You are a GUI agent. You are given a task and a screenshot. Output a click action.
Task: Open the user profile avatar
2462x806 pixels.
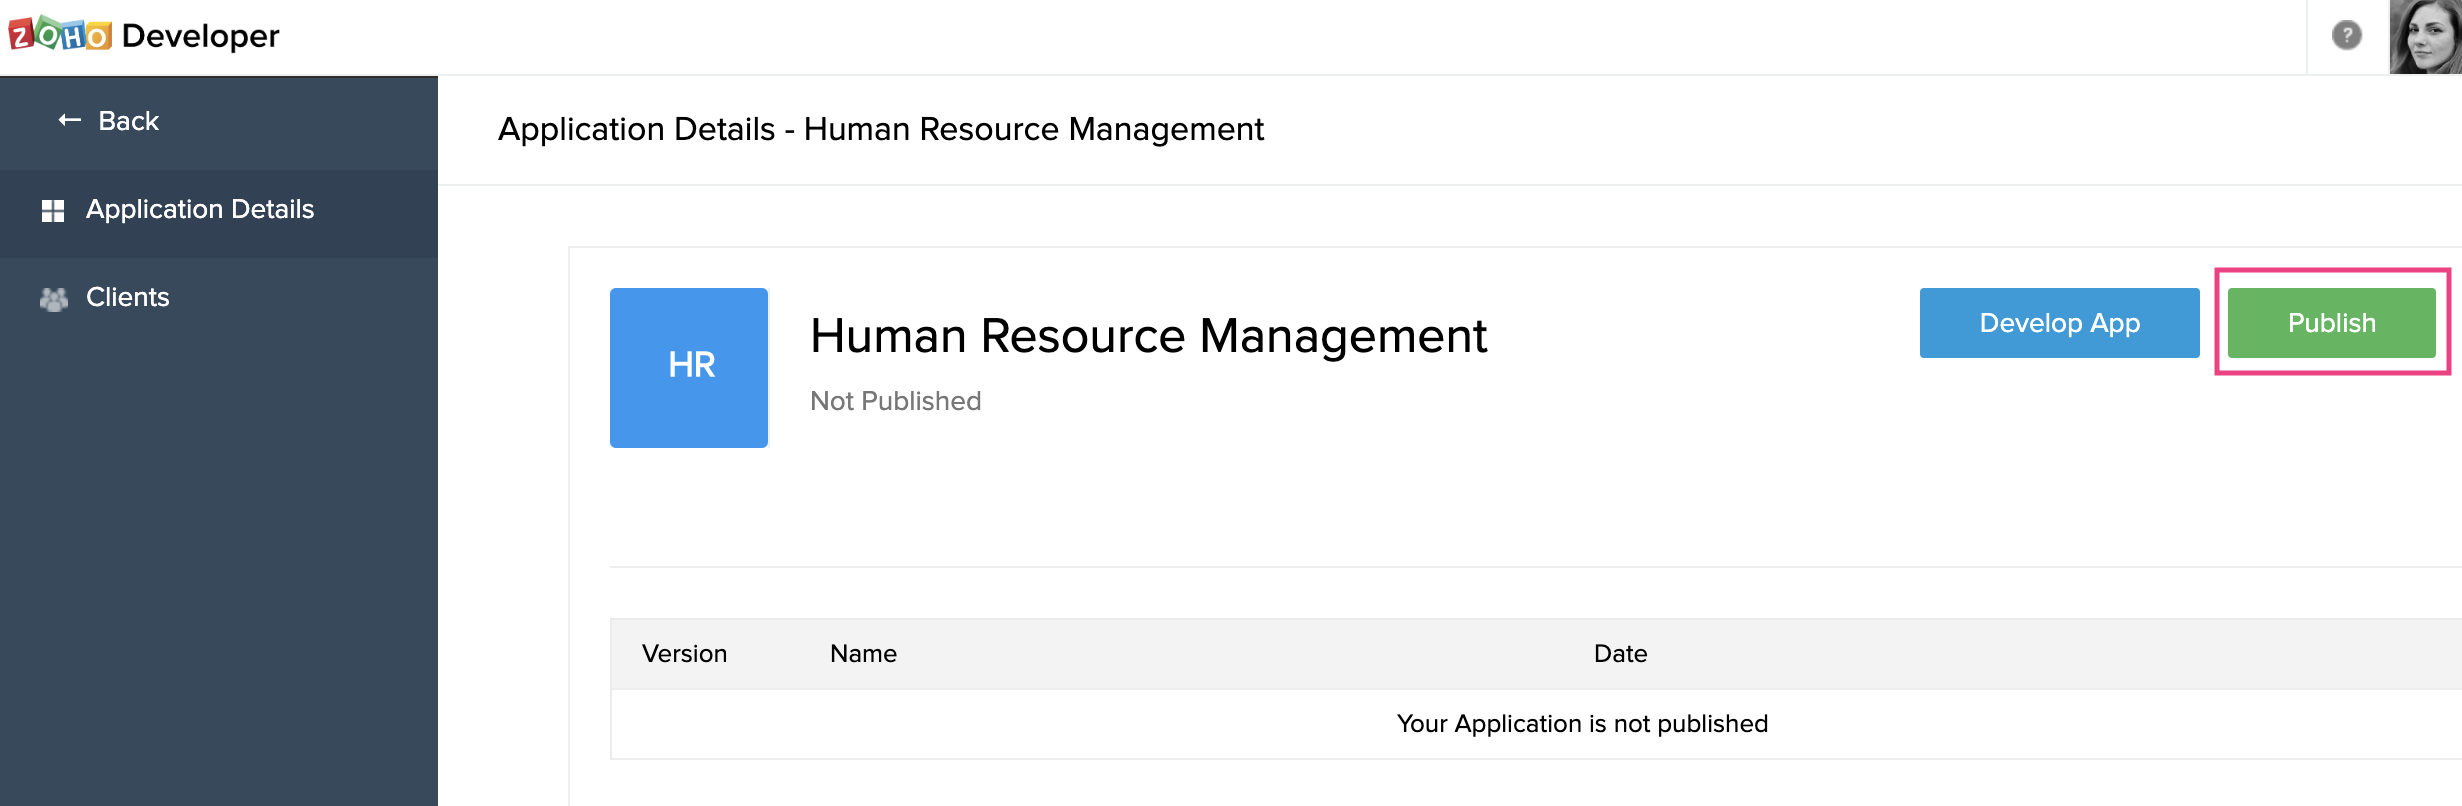(2425, 37)
